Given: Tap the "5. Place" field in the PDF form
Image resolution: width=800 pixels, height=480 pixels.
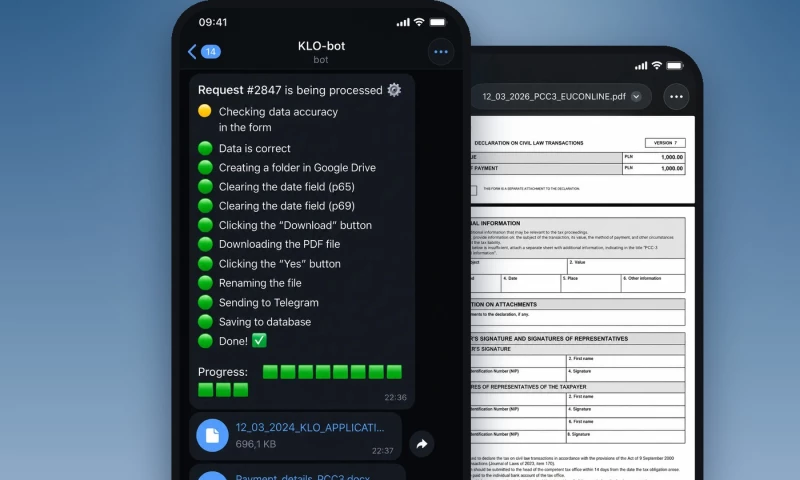Looking at the screenshot, I should pyautogui.click(x=591, y=283).
